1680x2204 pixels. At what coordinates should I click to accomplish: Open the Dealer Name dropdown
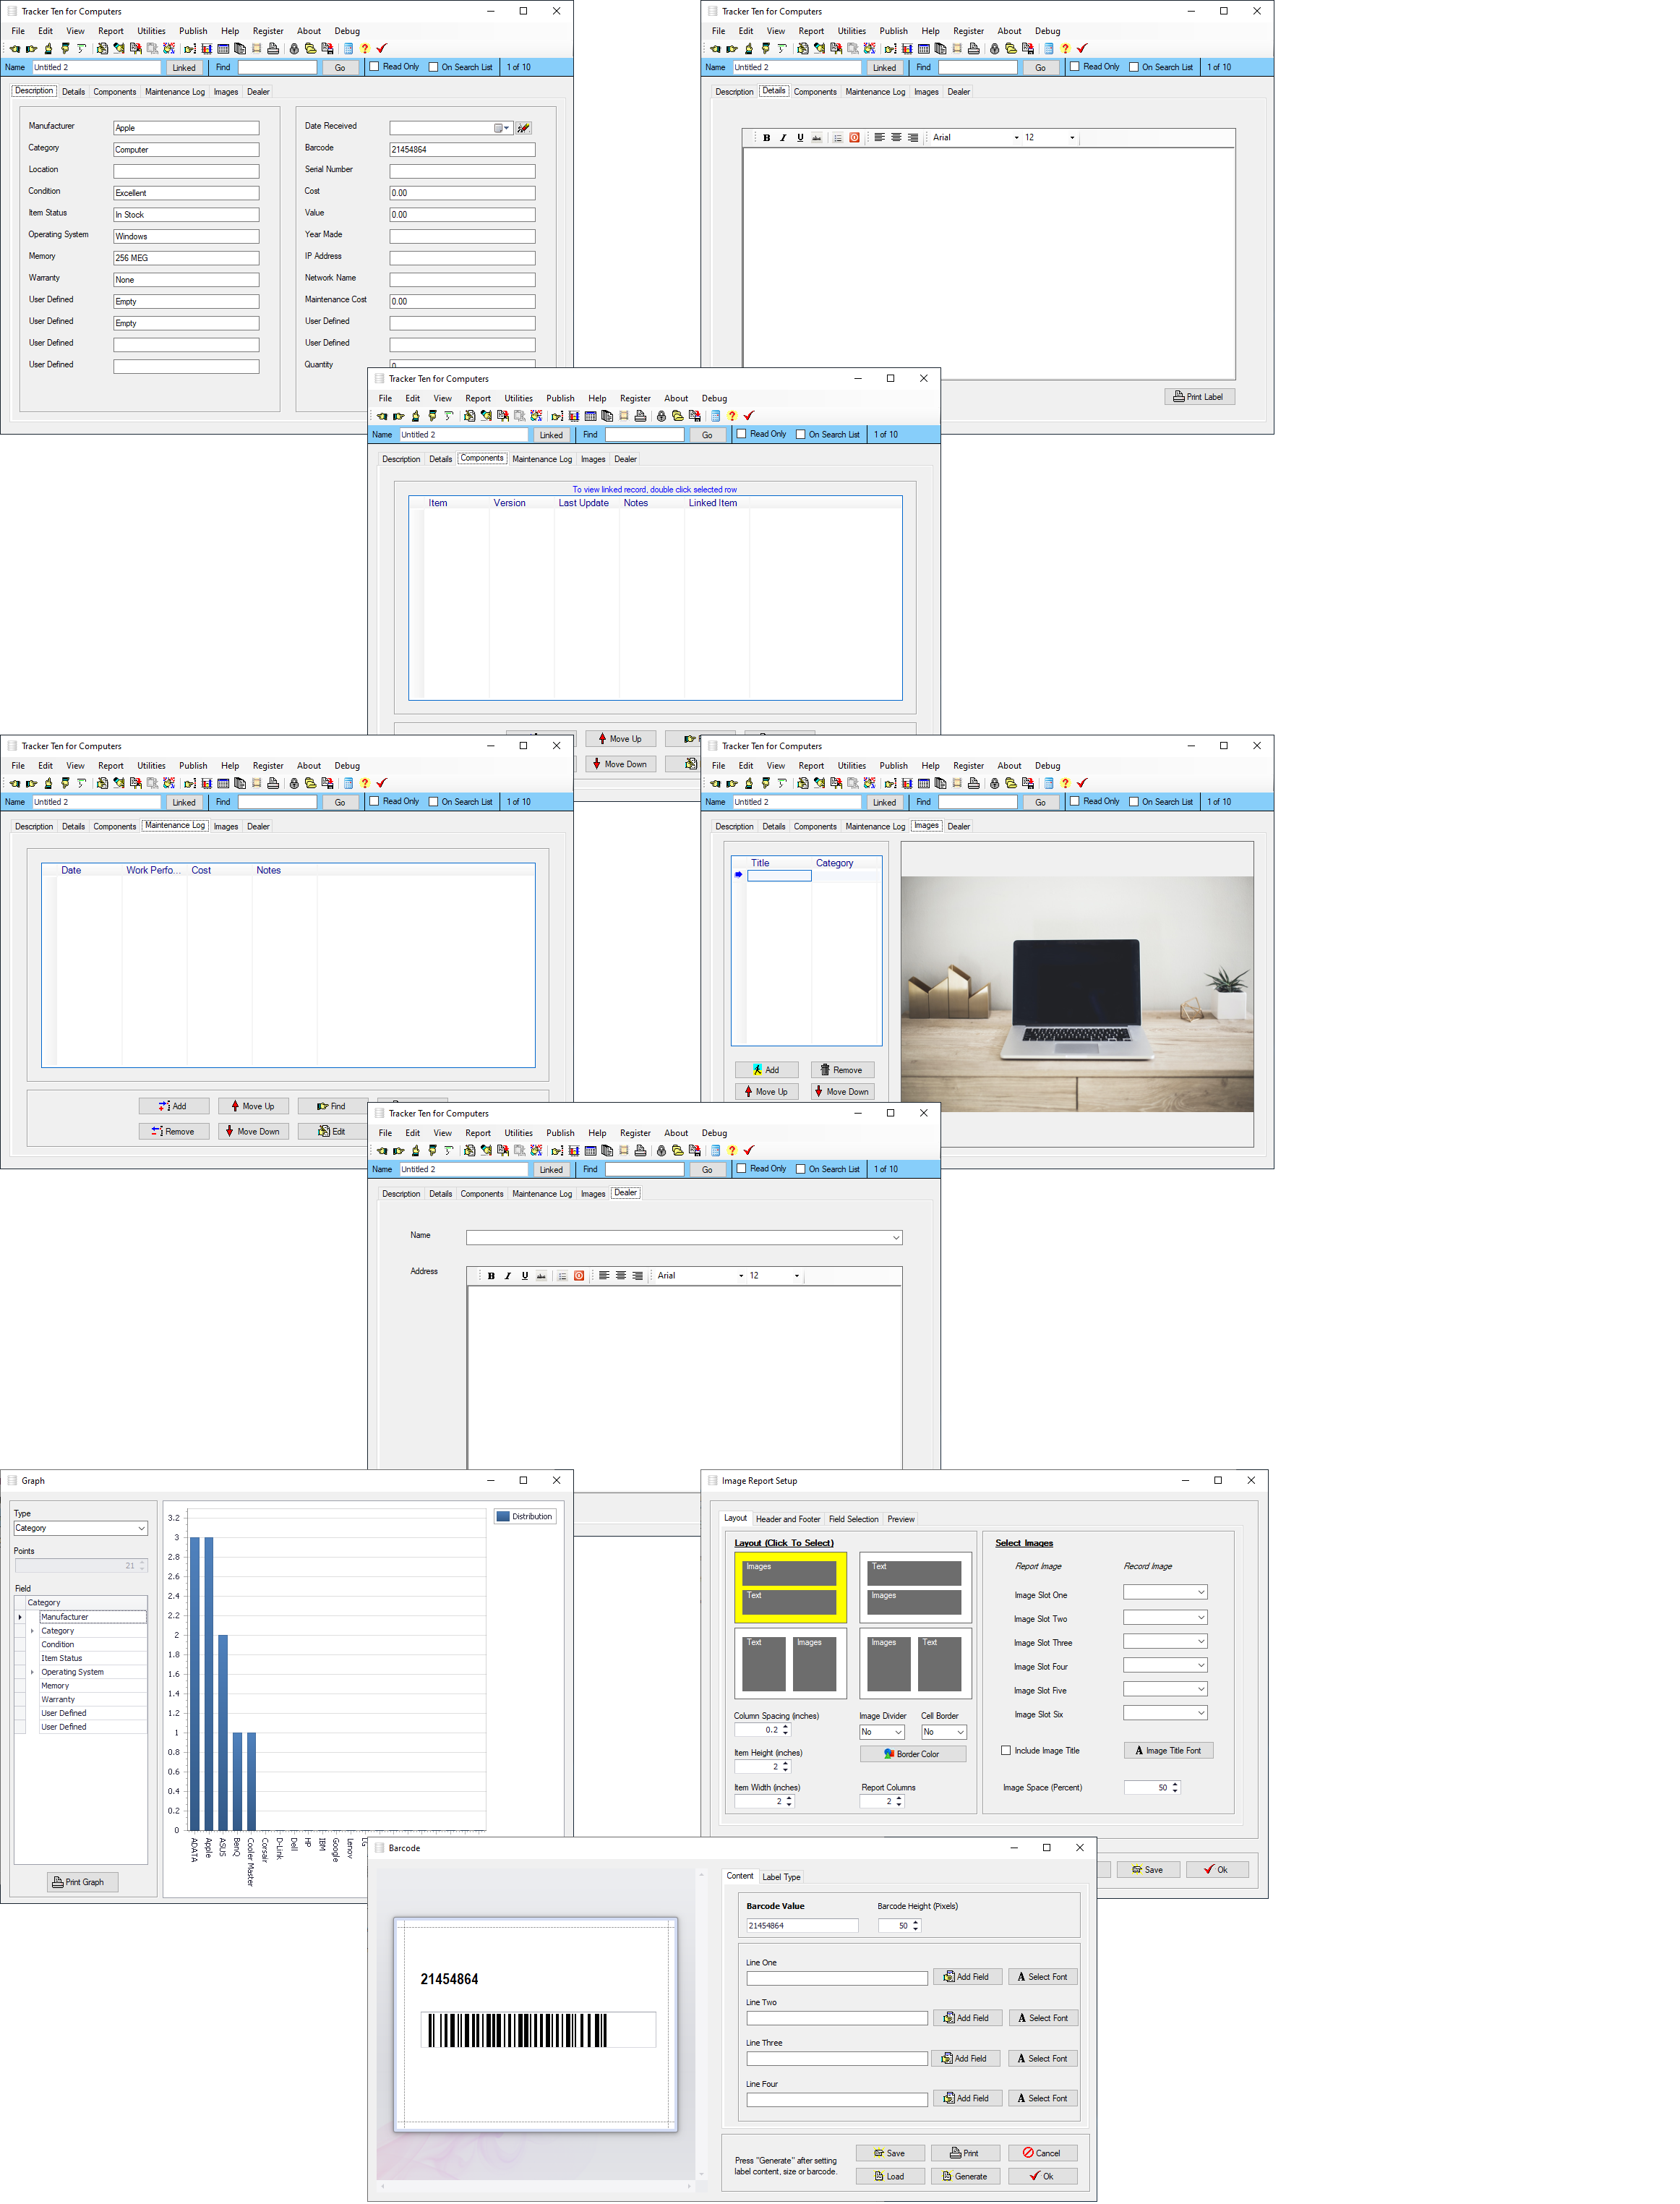click(895, 1238)
